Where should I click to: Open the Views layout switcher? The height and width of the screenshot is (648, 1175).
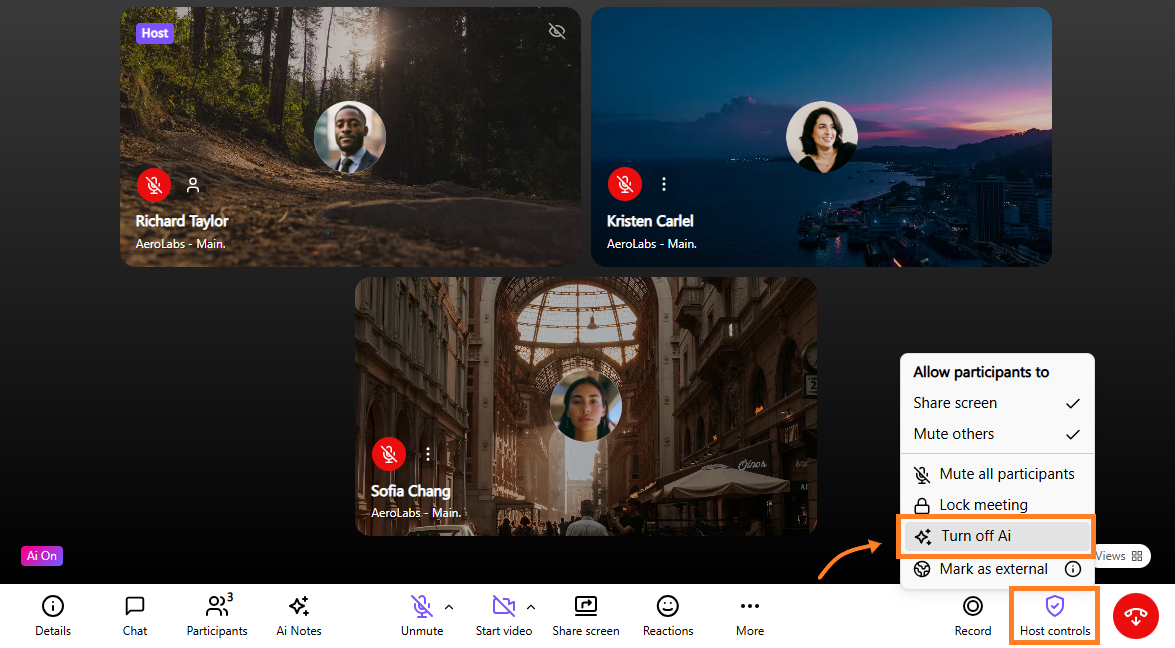(1120, 556)
